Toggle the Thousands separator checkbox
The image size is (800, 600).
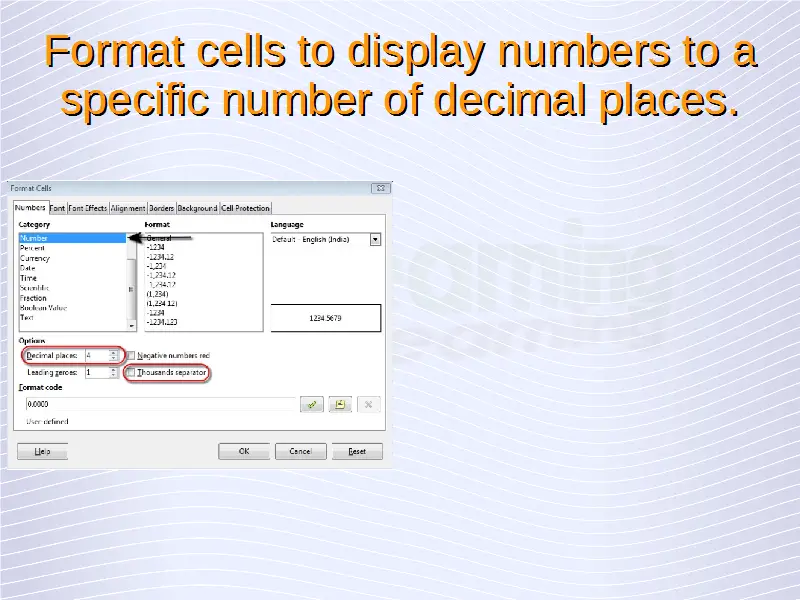[x=131, y=372]
